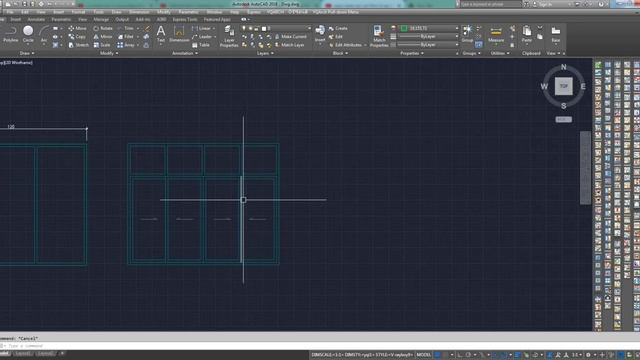Open the linetype ByLayer dropdown

pyautogui.click(x=429, y=44)
